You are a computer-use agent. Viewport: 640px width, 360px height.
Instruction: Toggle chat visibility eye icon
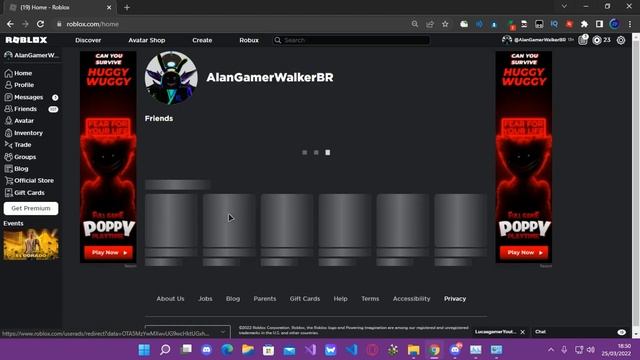pyautogui.click(x=622, y=332)
